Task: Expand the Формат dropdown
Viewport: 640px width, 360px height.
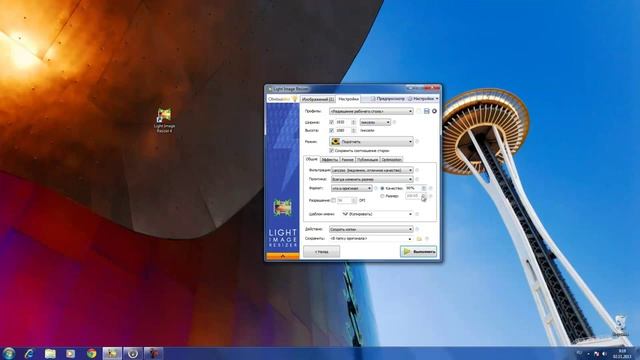Action: [351, 188]
